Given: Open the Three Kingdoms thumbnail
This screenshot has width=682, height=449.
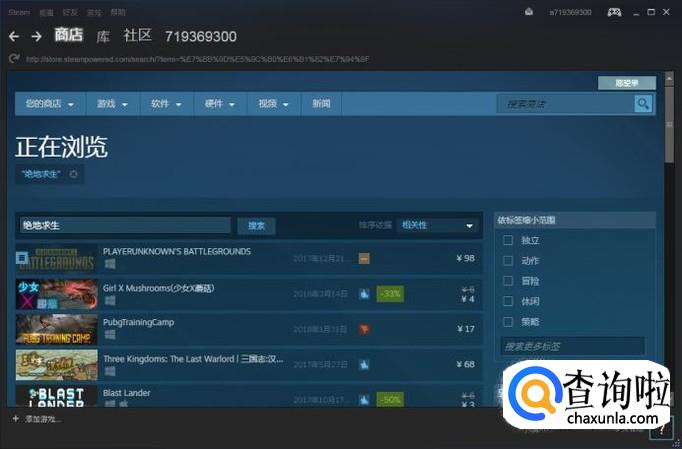Looking at the screenshot, I should [x=57, y=365].
